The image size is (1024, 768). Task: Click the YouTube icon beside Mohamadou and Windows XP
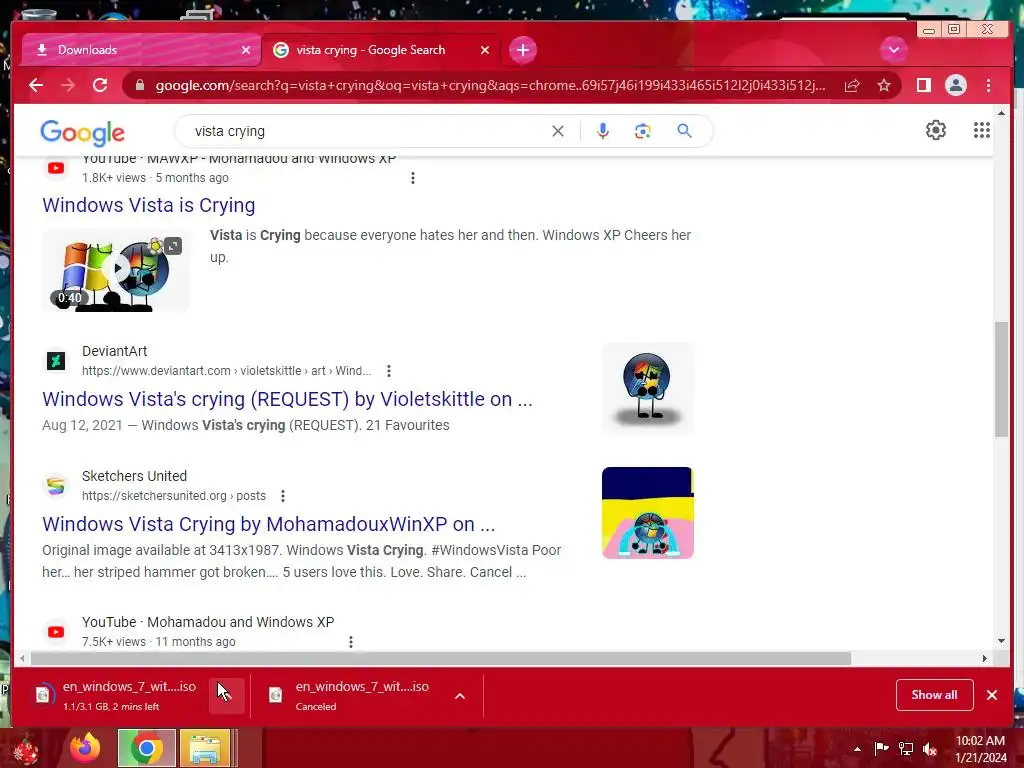(56, 632)
